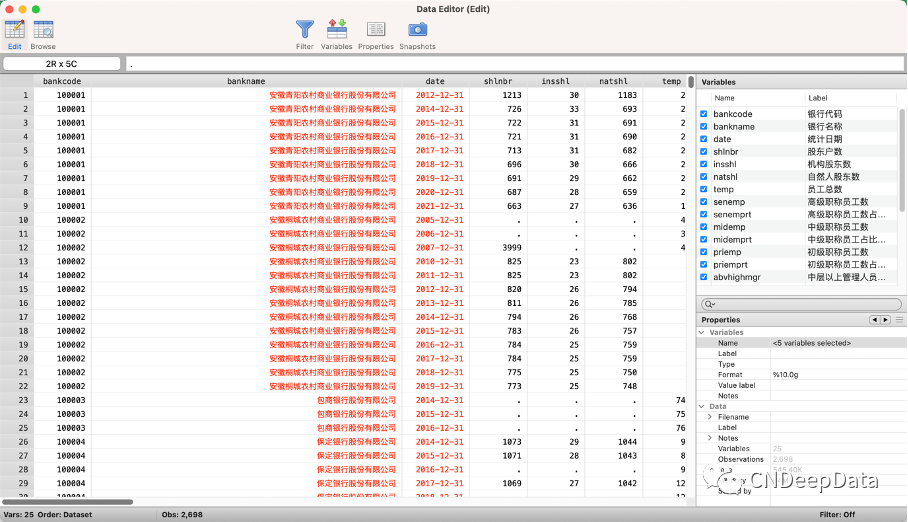The height and width of the screenshot is (522, 908).
Task: Expand the Filename property row
Action: pyautogui.click(x=710, y=417)
